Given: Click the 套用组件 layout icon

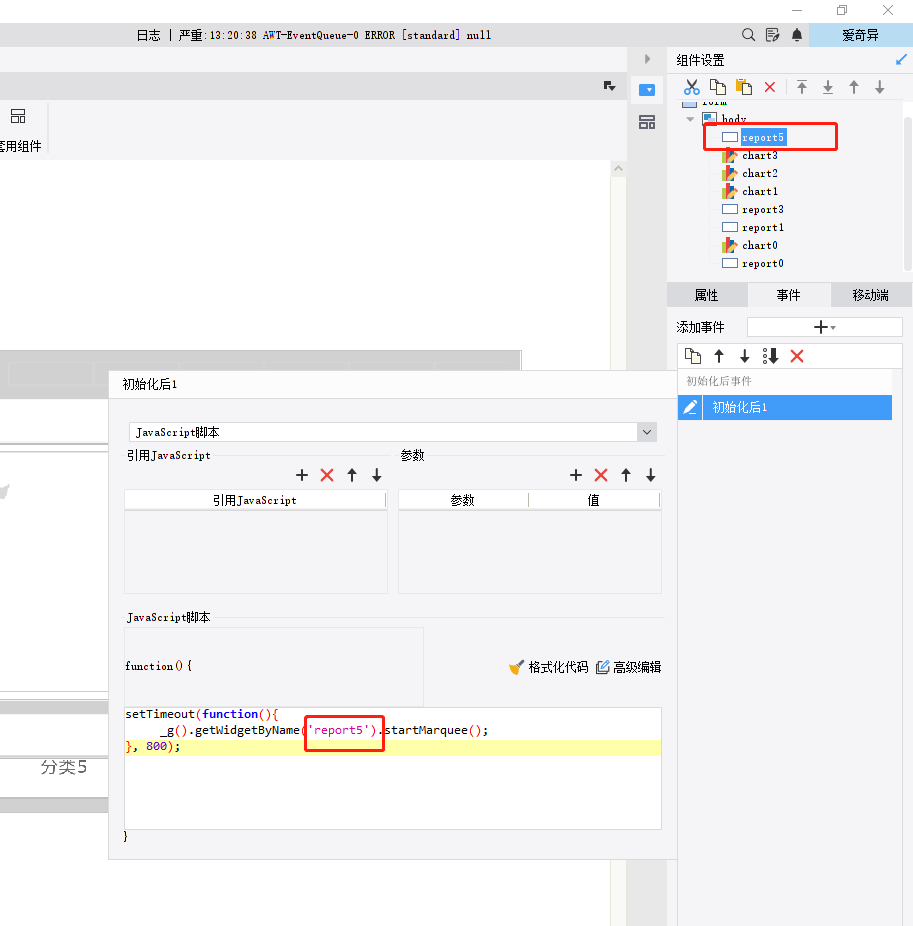Looking at the screenshot, I should [18, 116].
